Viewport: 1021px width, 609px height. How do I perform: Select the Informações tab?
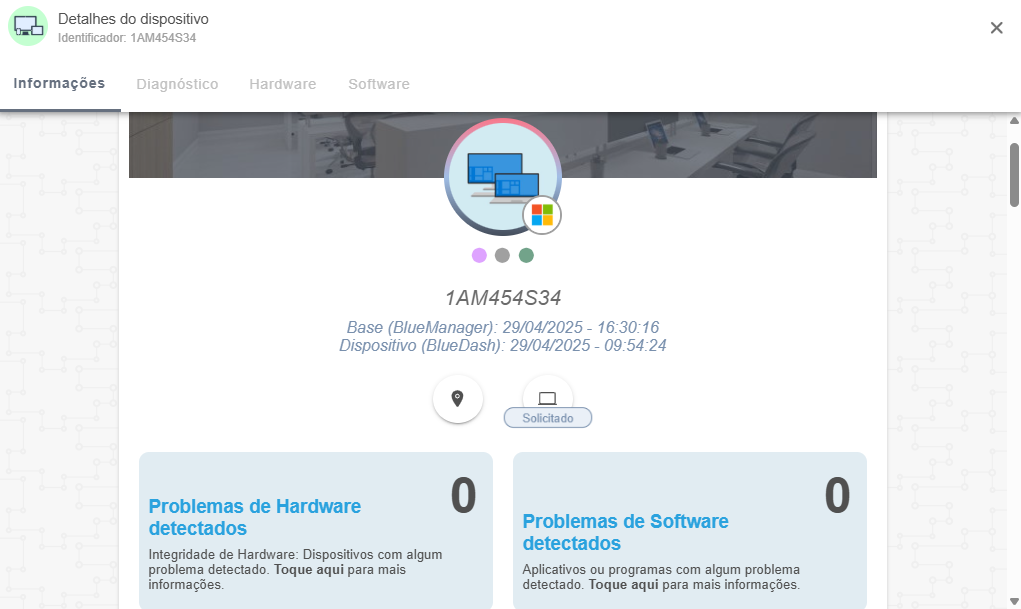click(59, 83)
